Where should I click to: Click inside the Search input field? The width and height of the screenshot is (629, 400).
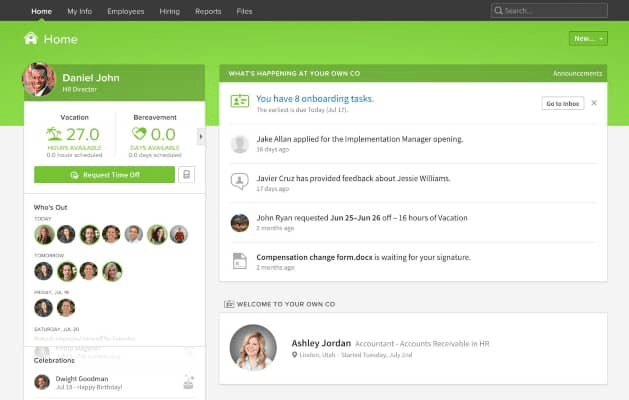tap(549, 10)
